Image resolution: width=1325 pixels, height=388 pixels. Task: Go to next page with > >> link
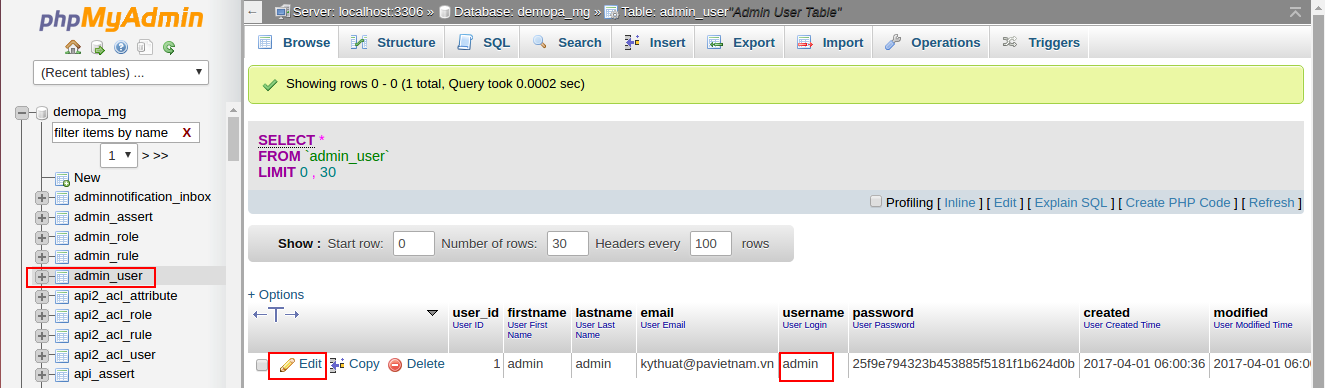155,155
